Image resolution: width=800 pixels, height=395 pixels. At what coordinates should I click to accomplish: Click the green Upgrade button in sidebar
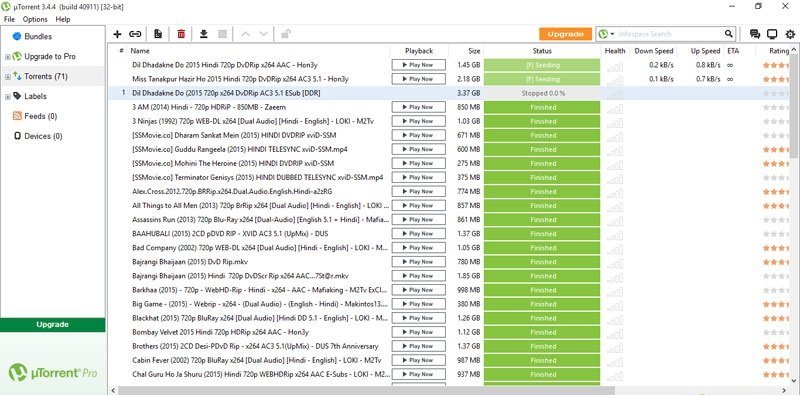pos(53,325)
